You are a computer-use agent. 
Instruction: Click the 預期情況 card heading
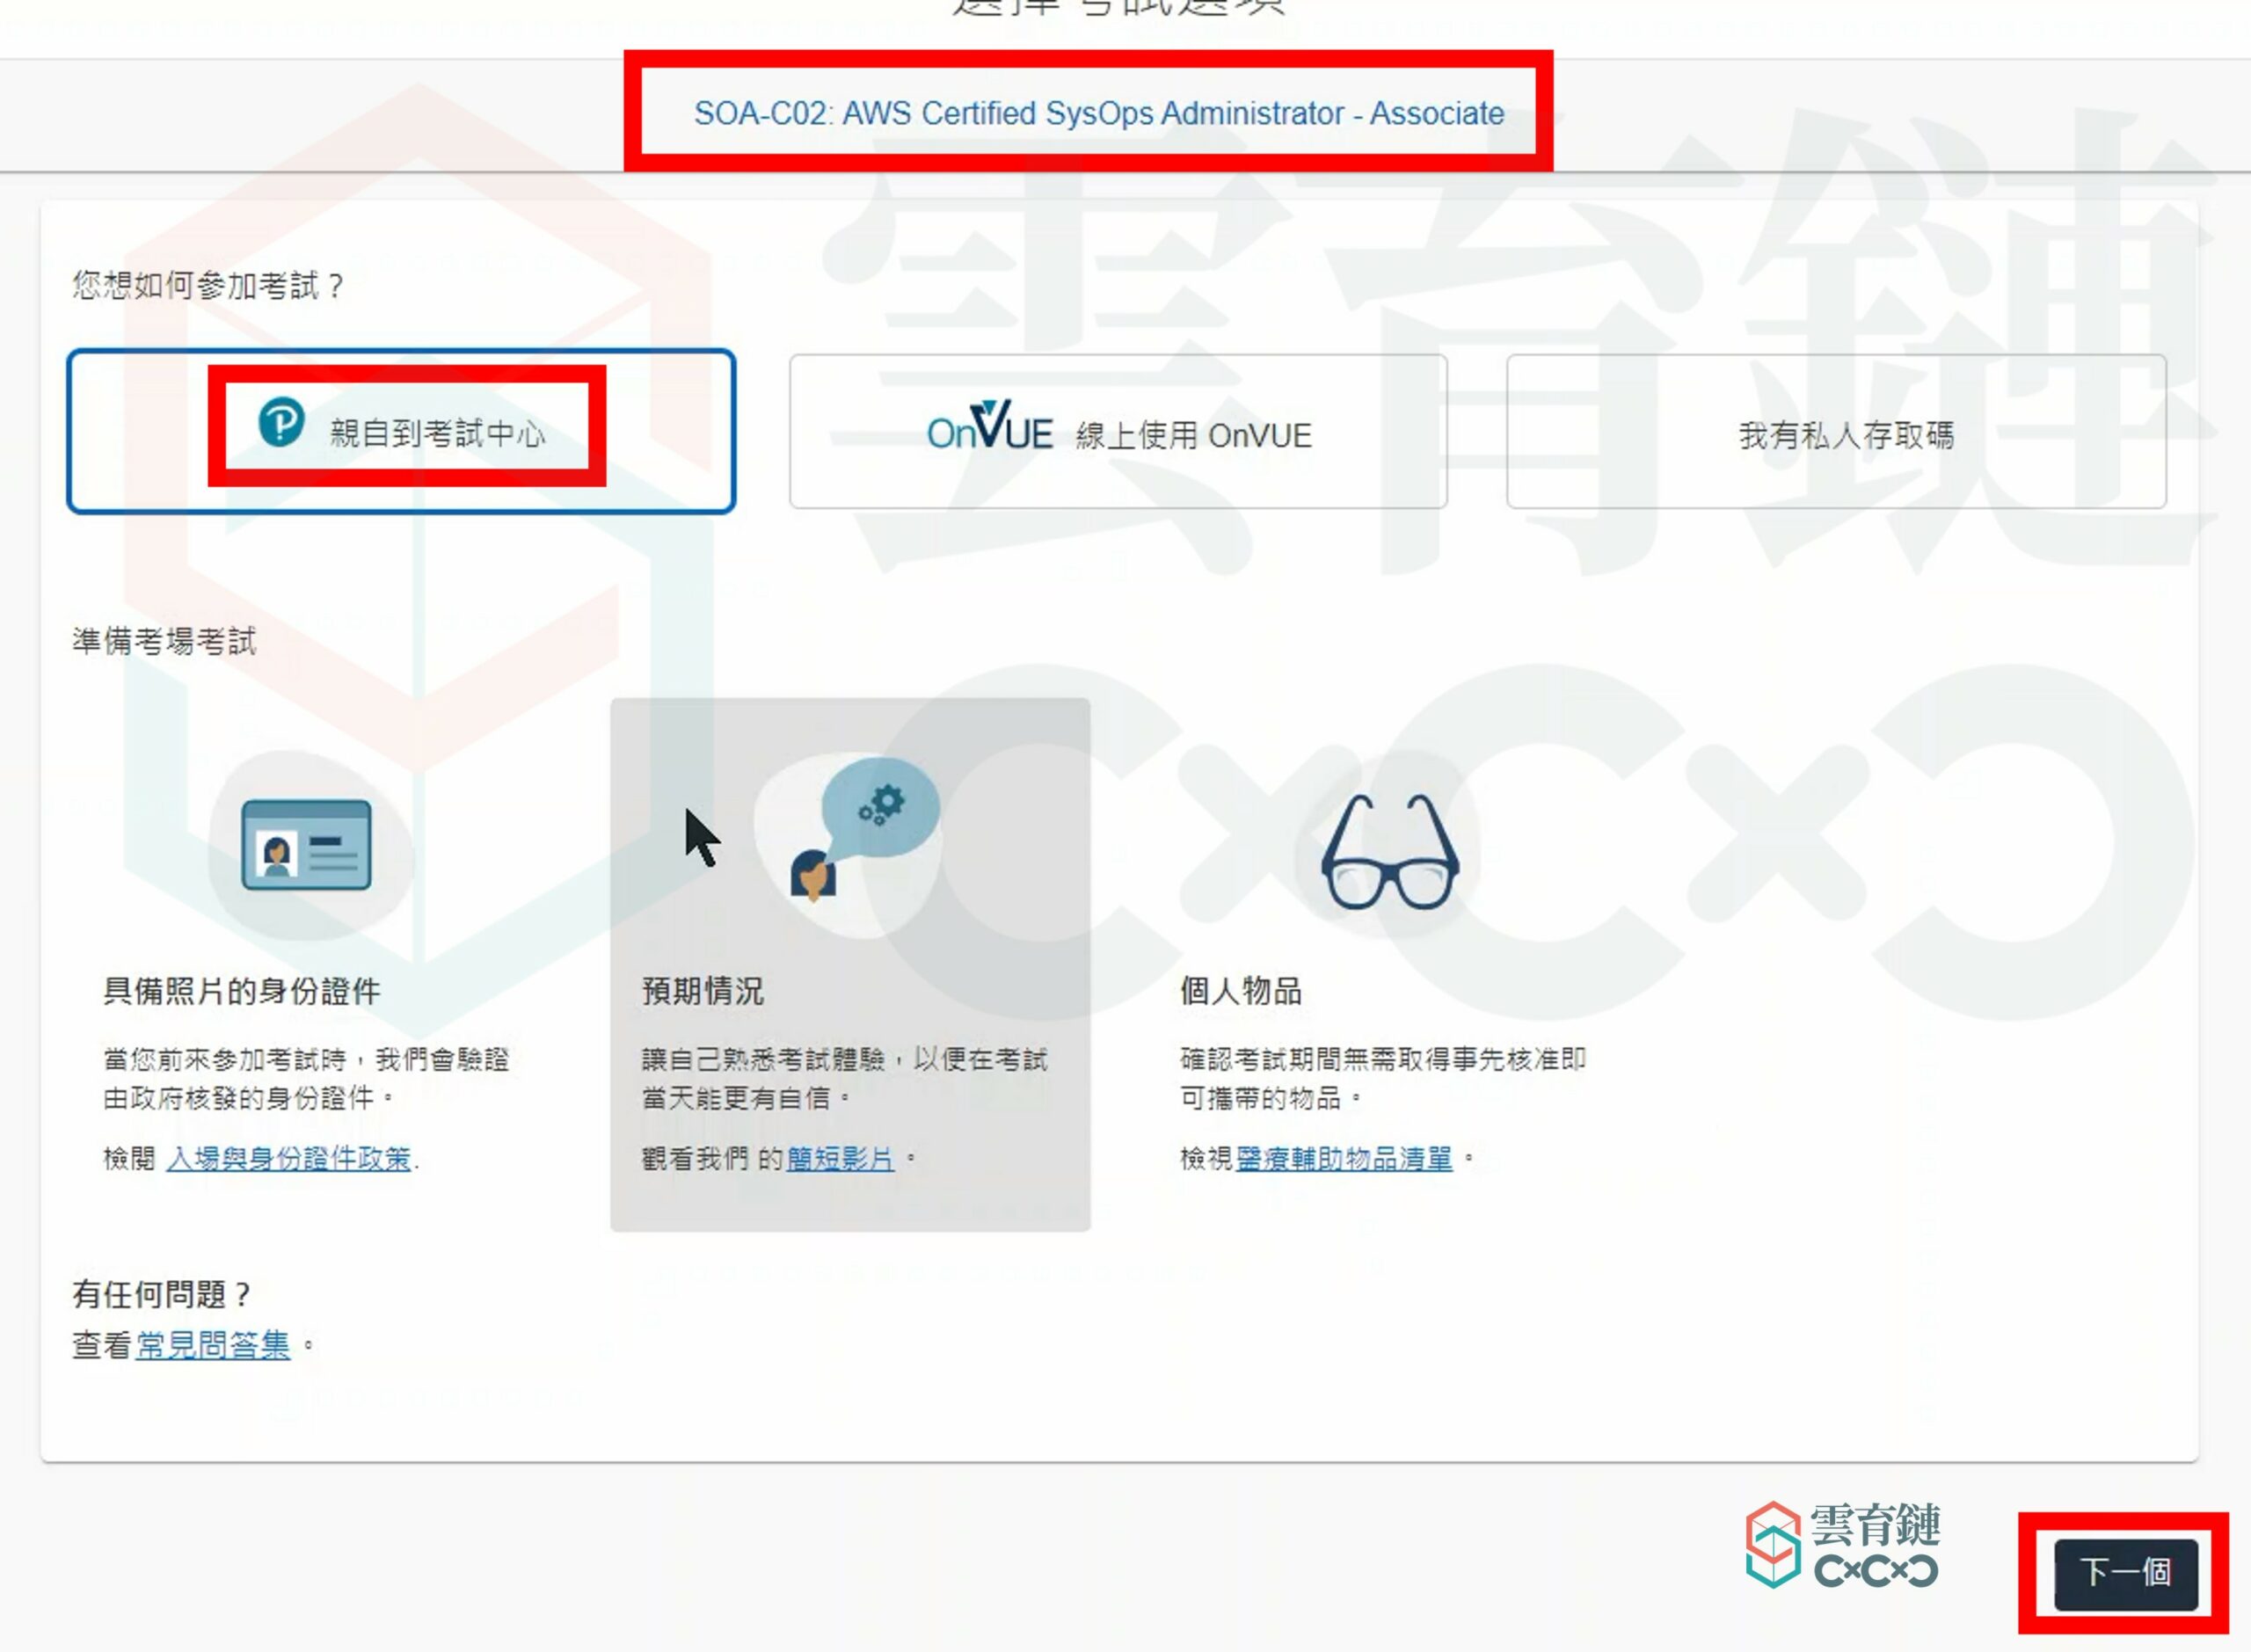703,991
